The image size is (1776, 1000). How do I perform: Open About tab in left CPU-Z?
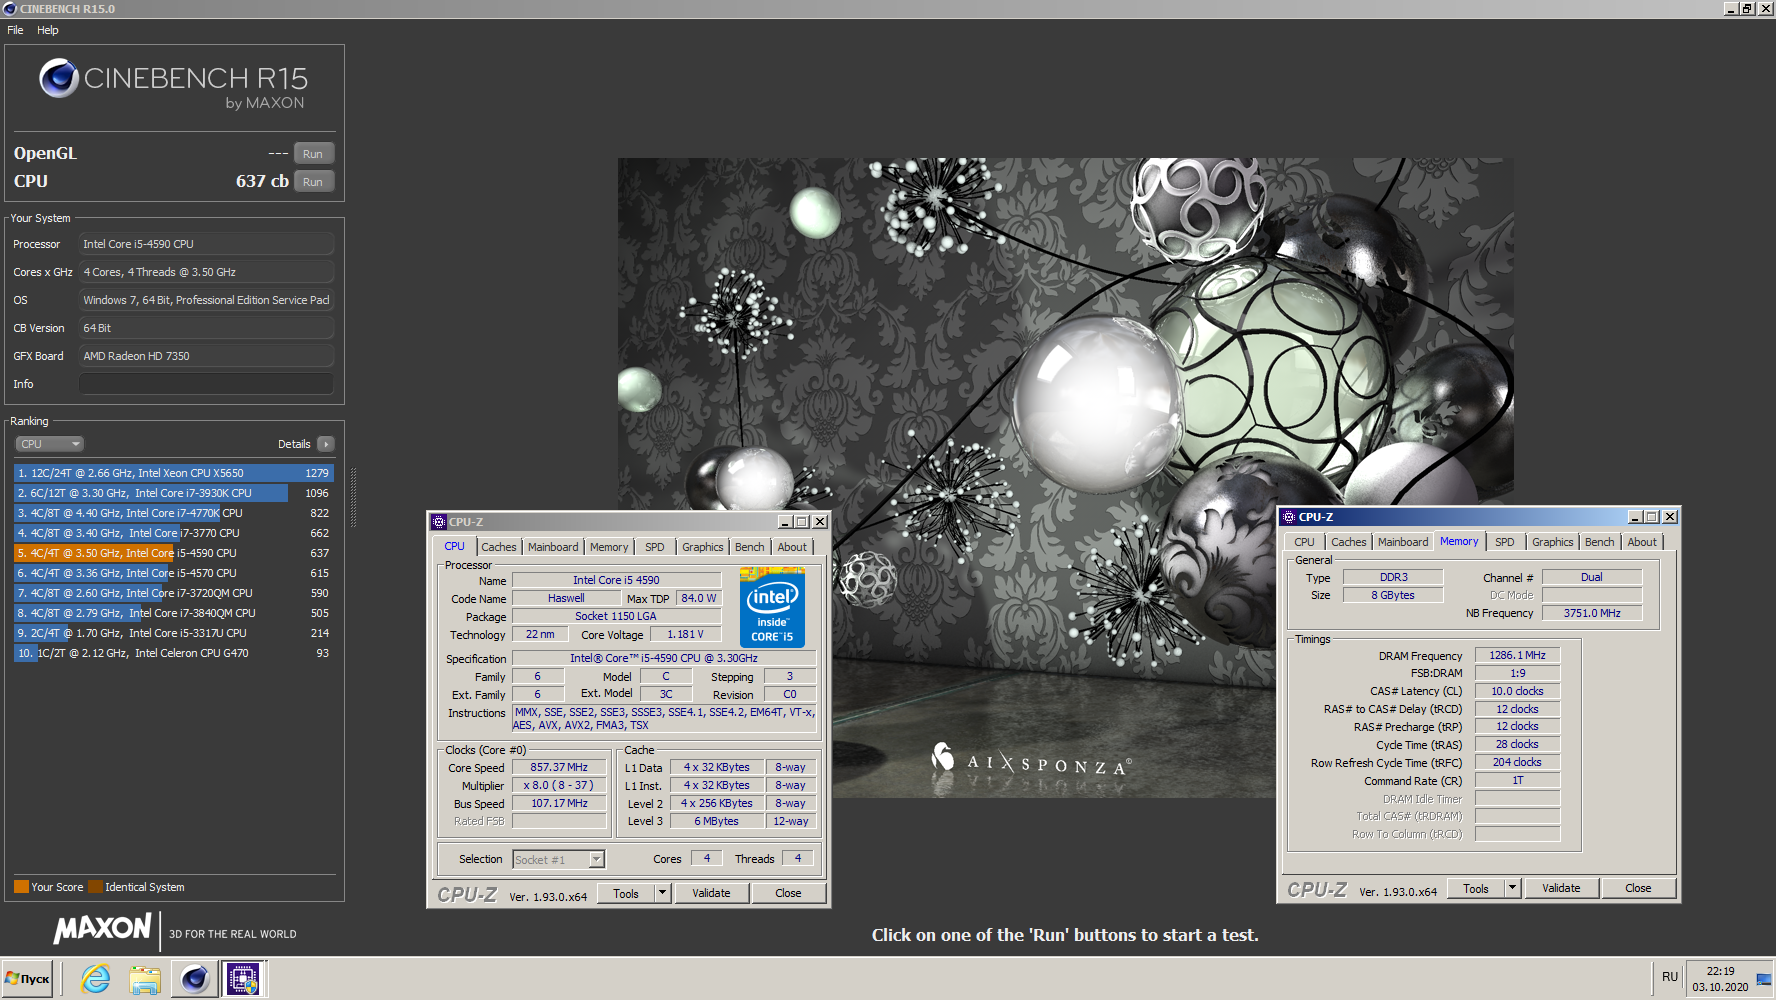(x=792, y=547)
